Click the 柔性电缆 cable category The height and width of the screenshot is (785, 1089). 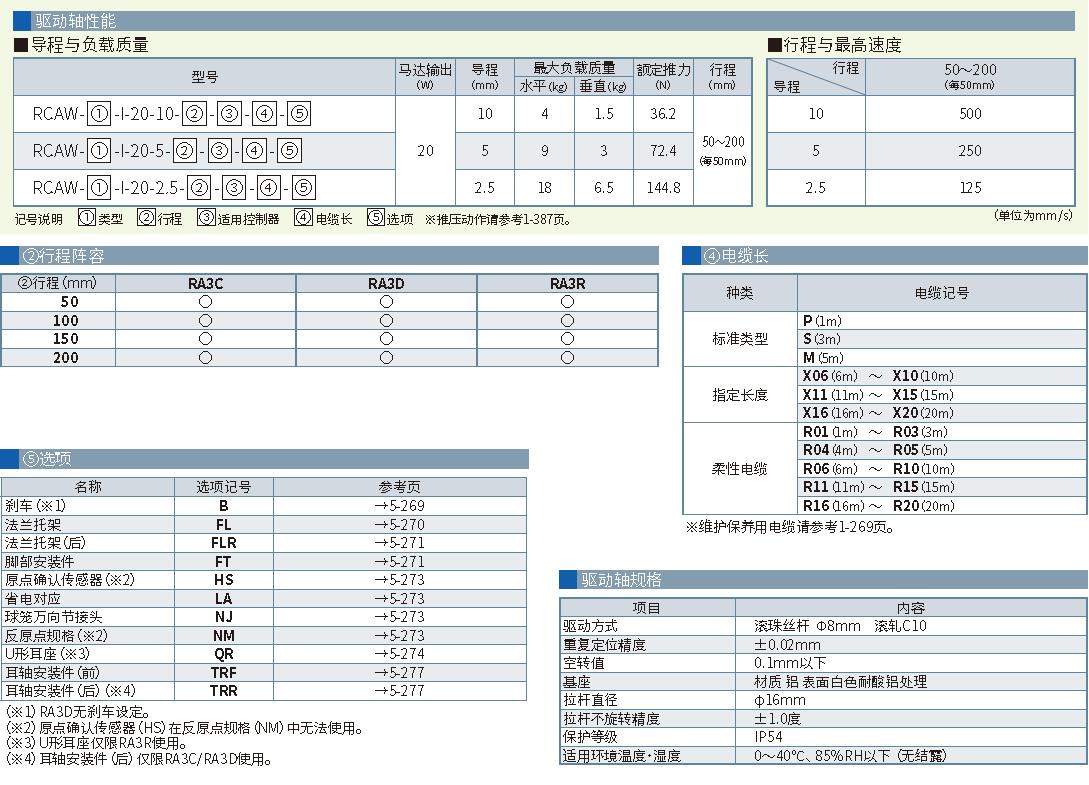740,469
